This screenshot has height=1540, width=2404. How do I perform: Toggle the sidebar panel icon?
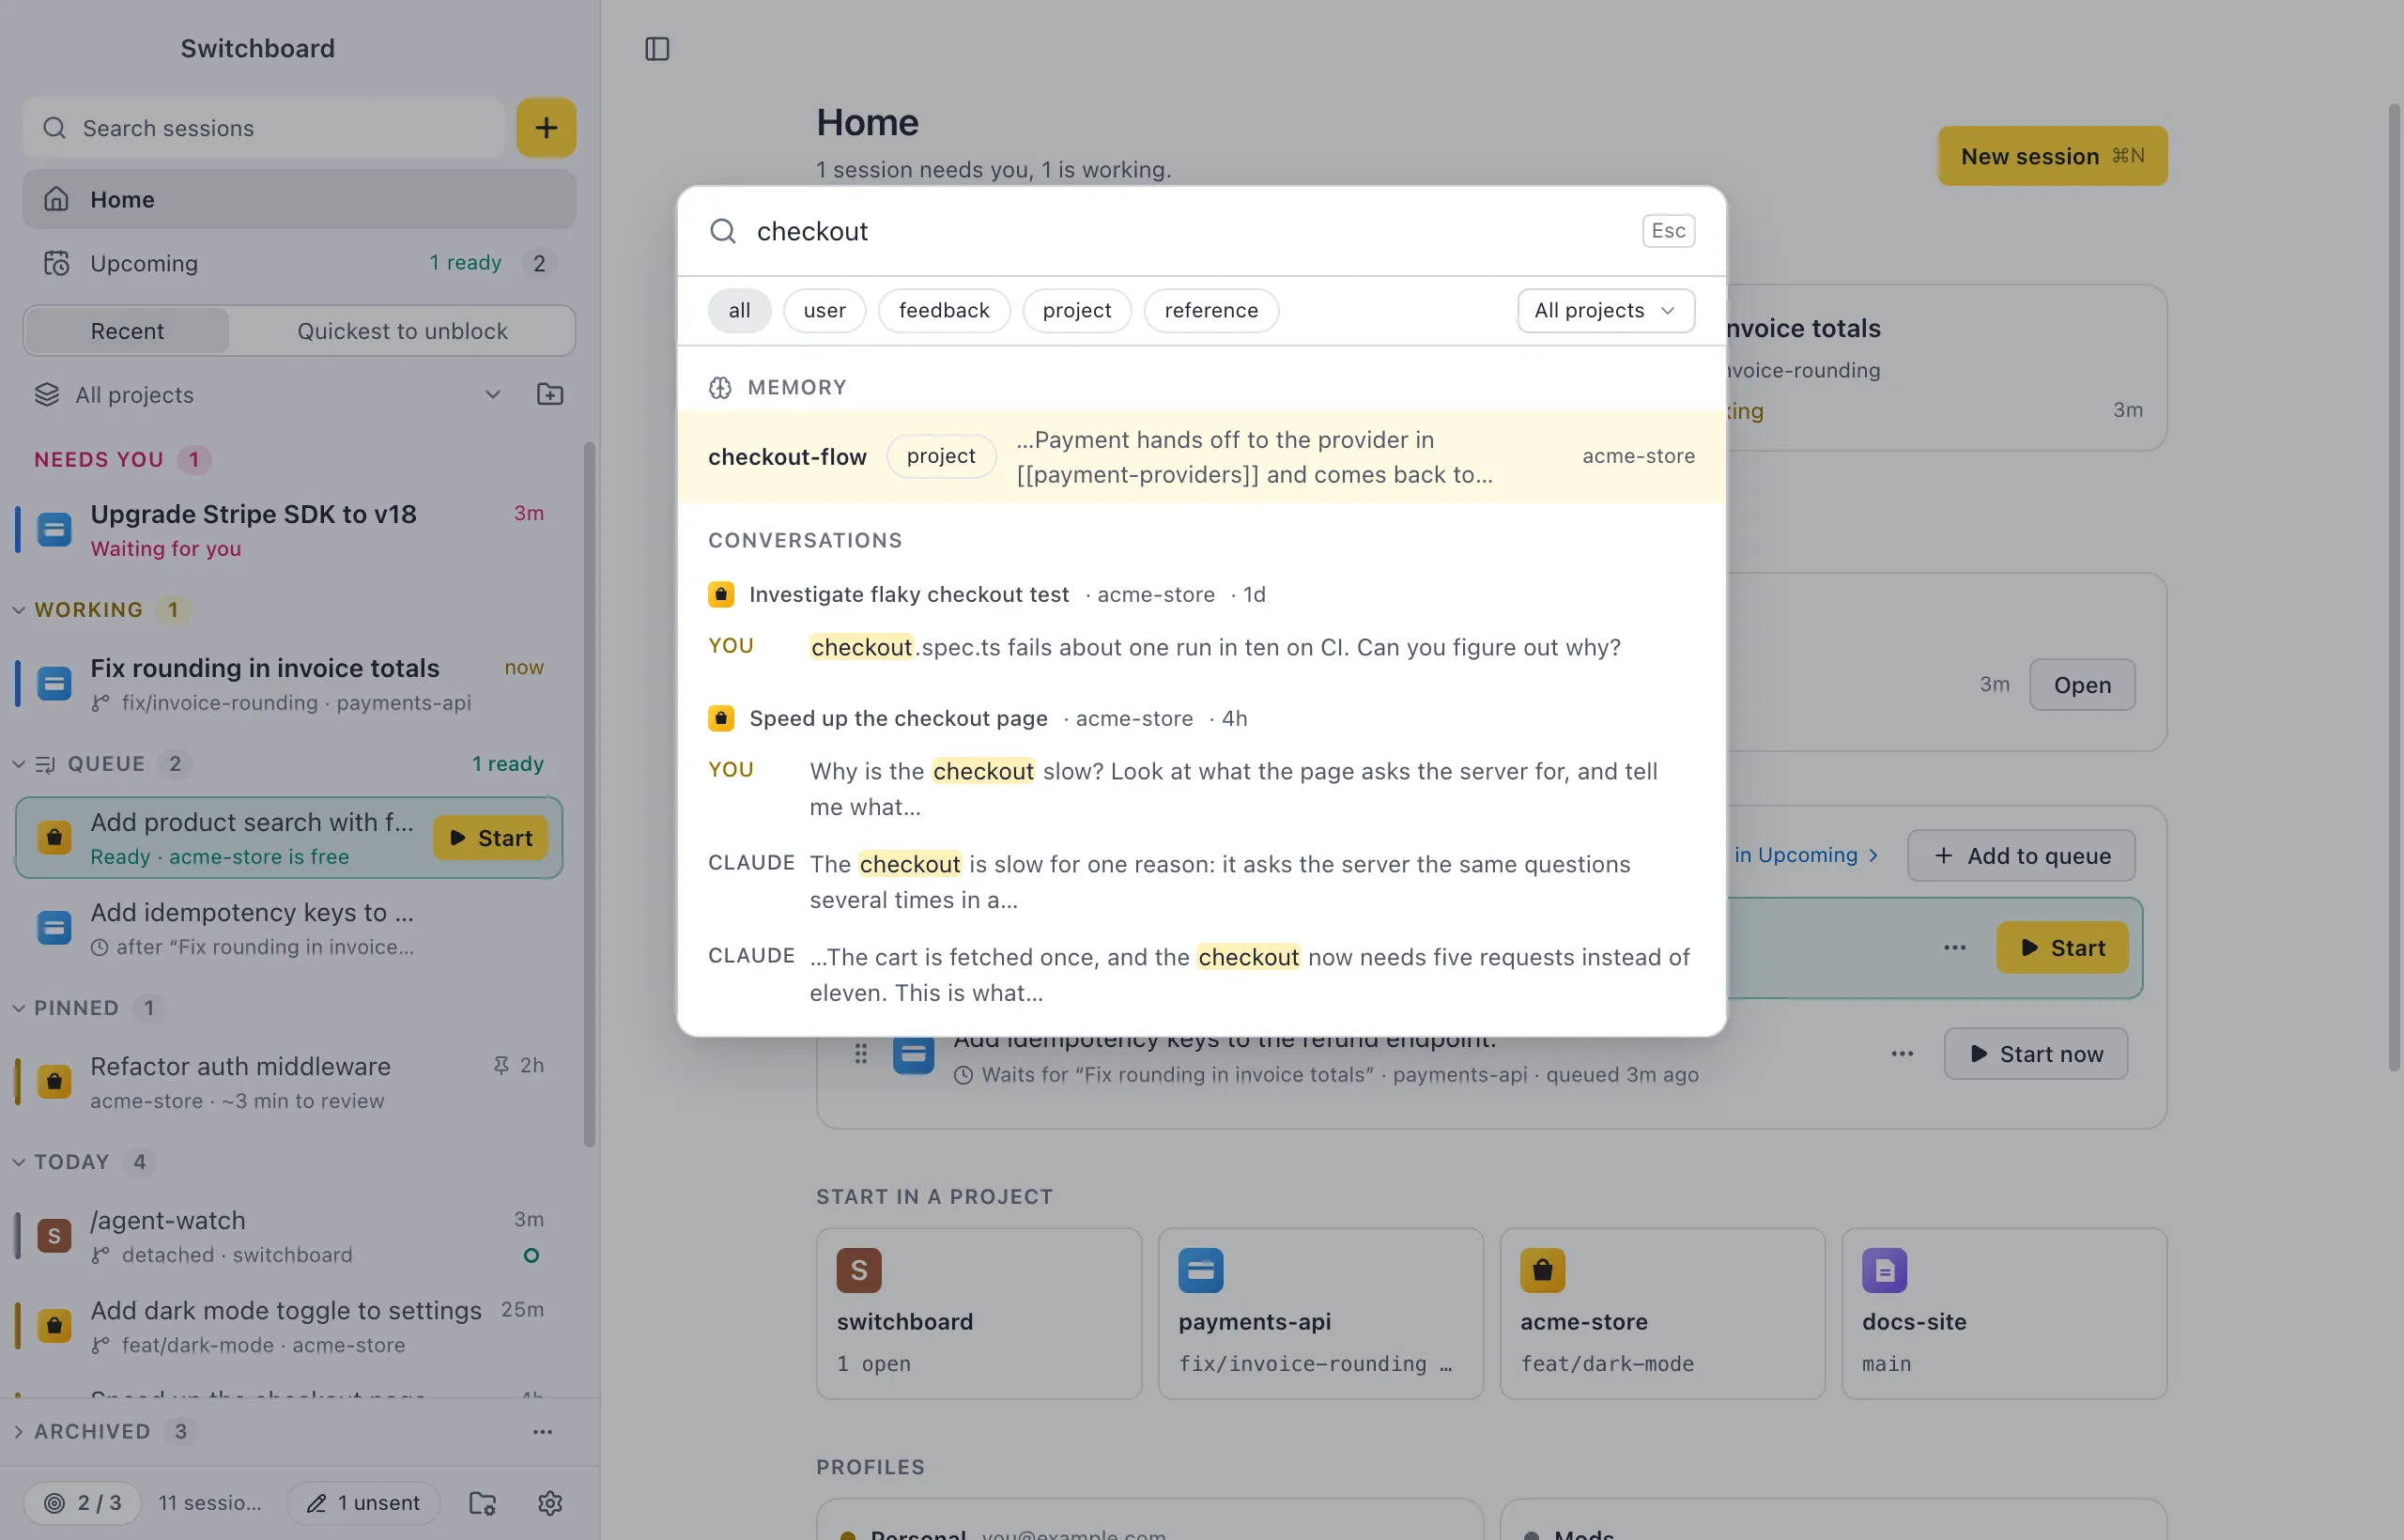point(657,49)
